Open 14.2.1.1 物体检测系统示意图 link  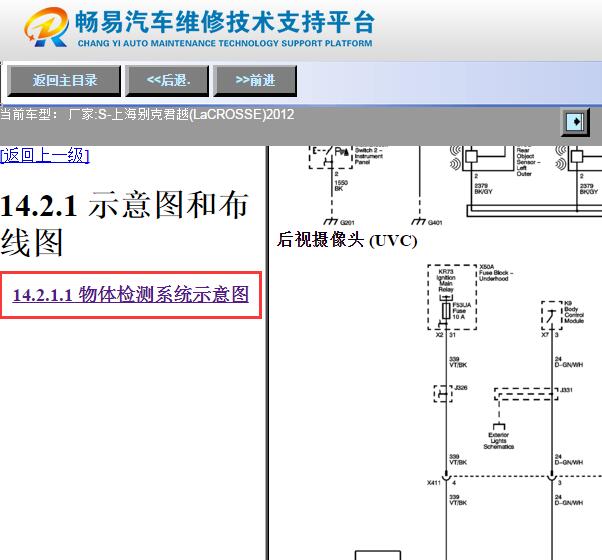click(x=131, y=295)
